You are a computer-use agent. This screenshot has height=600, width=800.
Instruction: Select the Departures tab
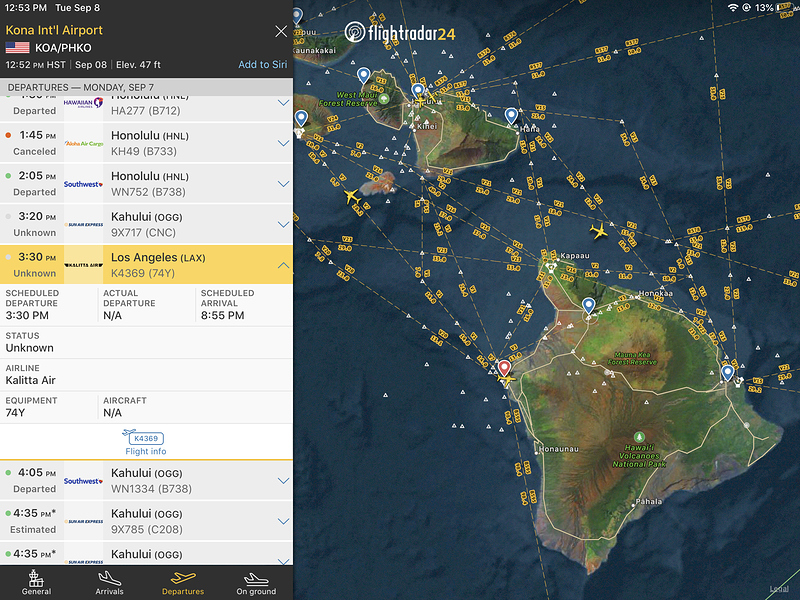pyautogui.click(x=183, y=583)
